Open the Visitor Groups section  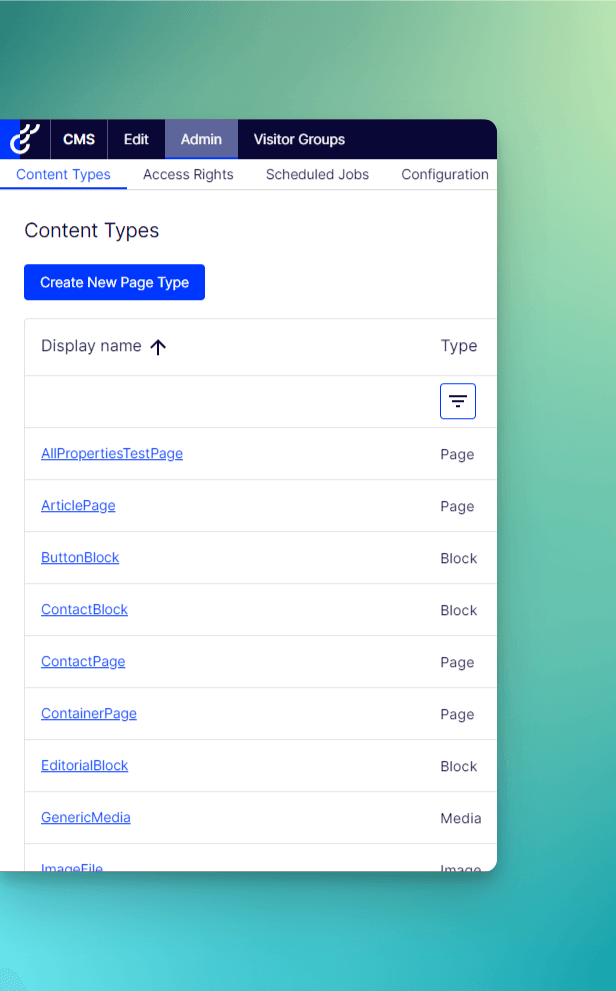point(299,139)
